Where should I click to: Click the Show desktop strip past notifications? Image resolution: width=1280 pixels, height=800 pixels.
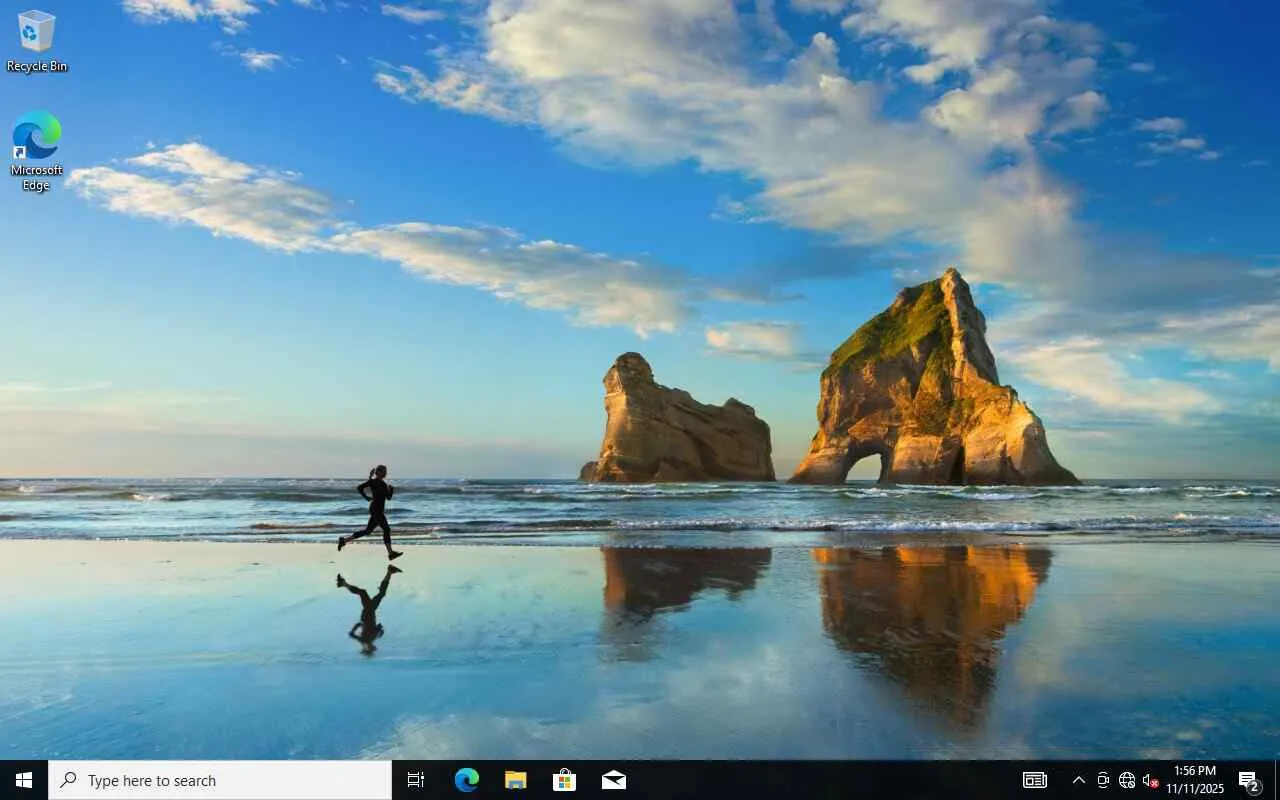[1277, 780]
